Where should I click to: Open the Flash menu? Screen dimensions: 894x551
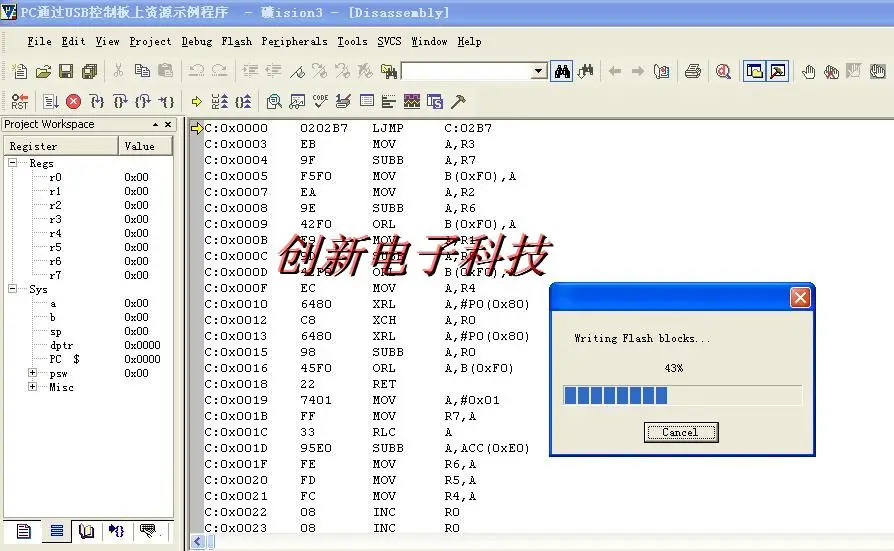[237, 42]
